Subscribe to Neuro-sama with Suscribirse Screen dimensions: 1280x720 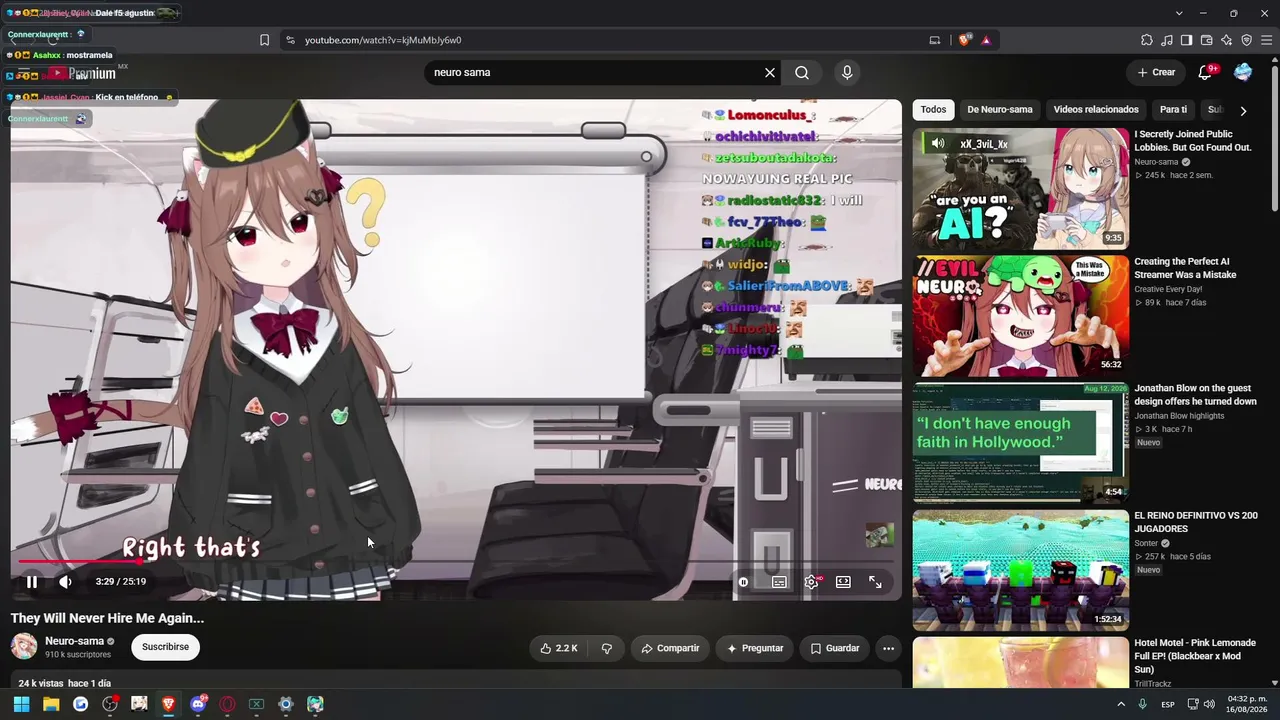[165, 647]
